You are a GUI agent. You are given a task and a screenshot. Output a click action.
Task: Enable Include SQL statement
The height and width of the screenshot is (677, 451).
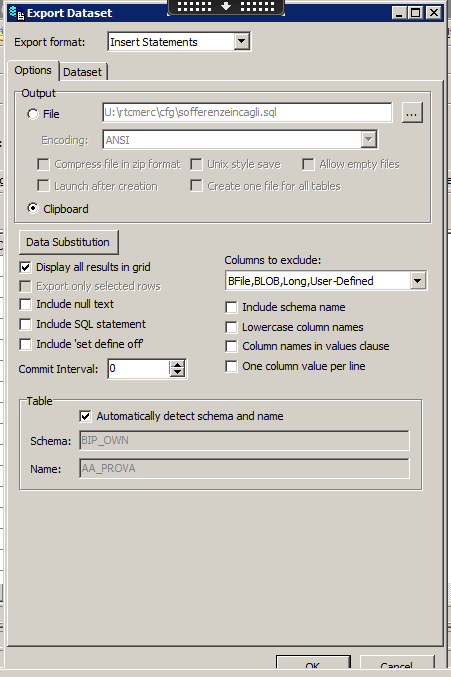[x=25, y=324]
